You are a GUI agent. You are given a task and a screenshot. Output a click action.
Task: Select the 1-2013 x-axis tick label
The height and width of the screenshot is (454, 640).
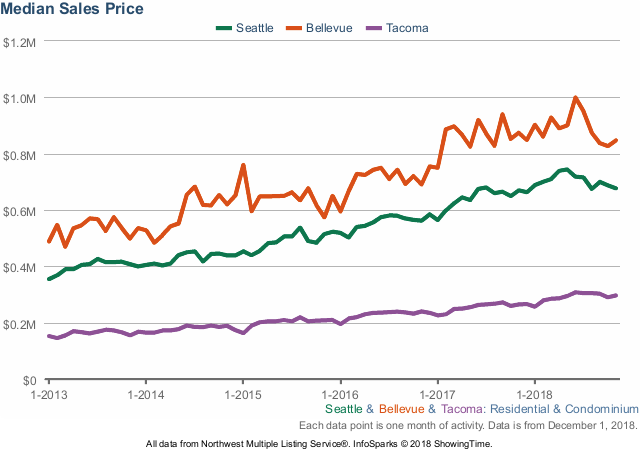(49, 394)
